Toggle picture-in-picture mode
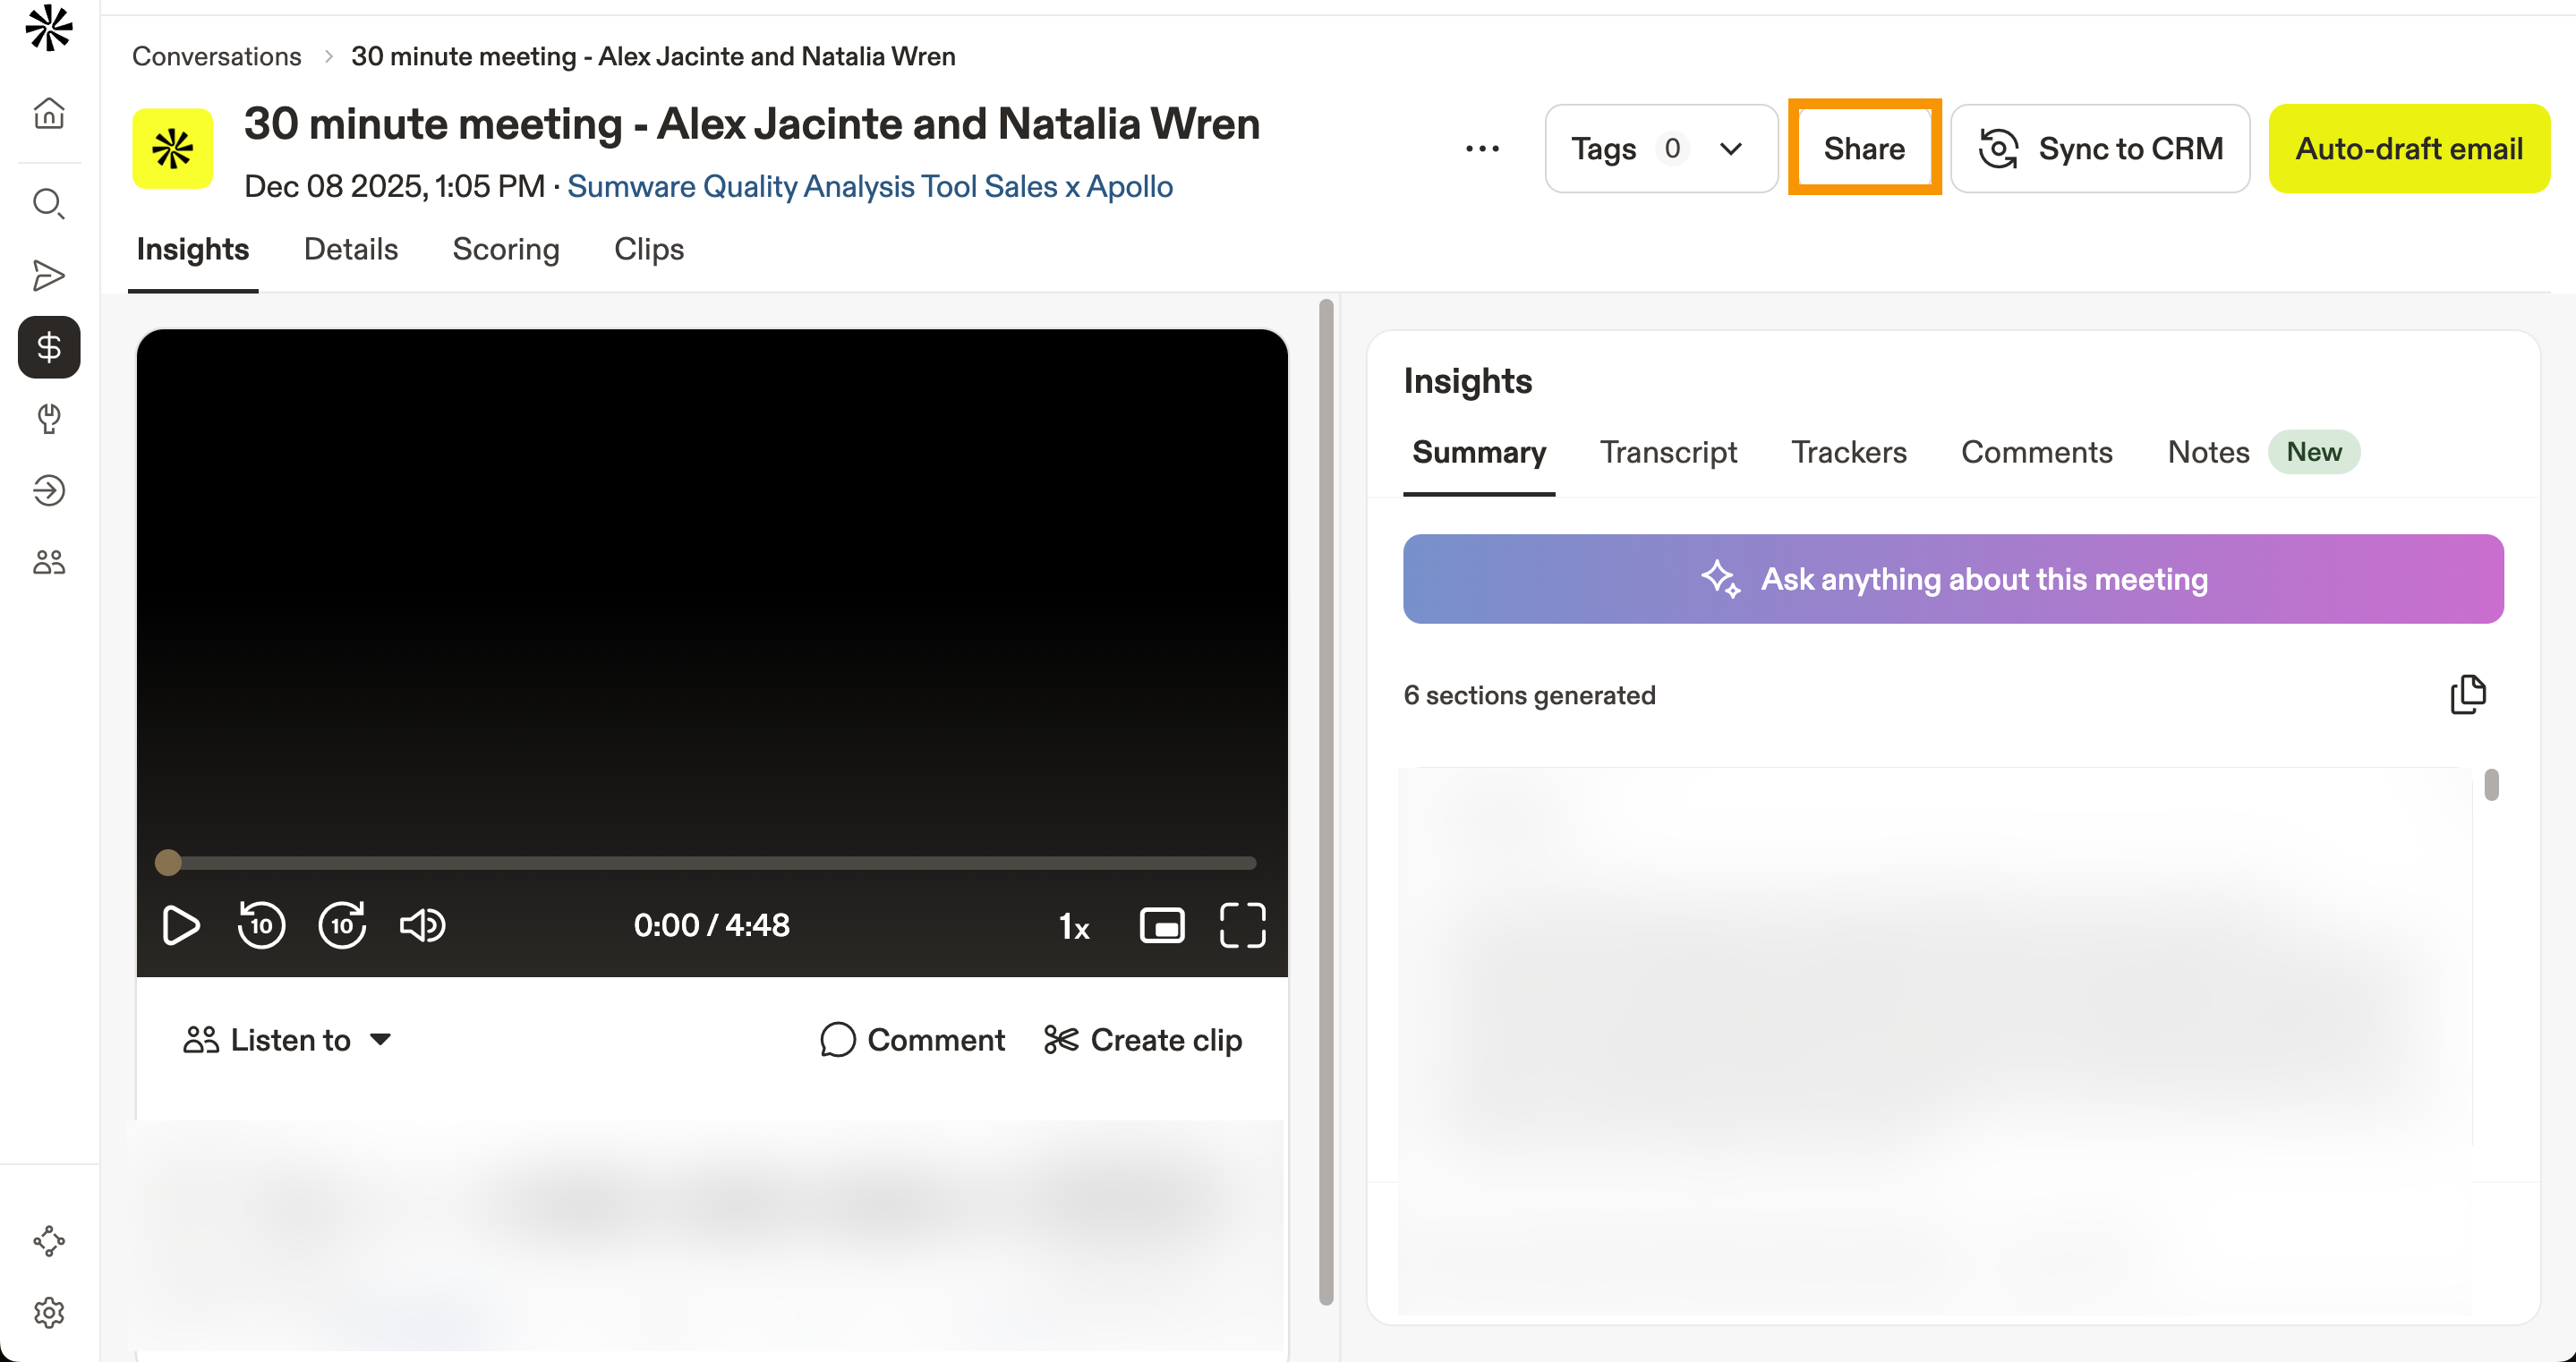Viewport: 2576px width, 1362px height. click(x=1161, y=925)
